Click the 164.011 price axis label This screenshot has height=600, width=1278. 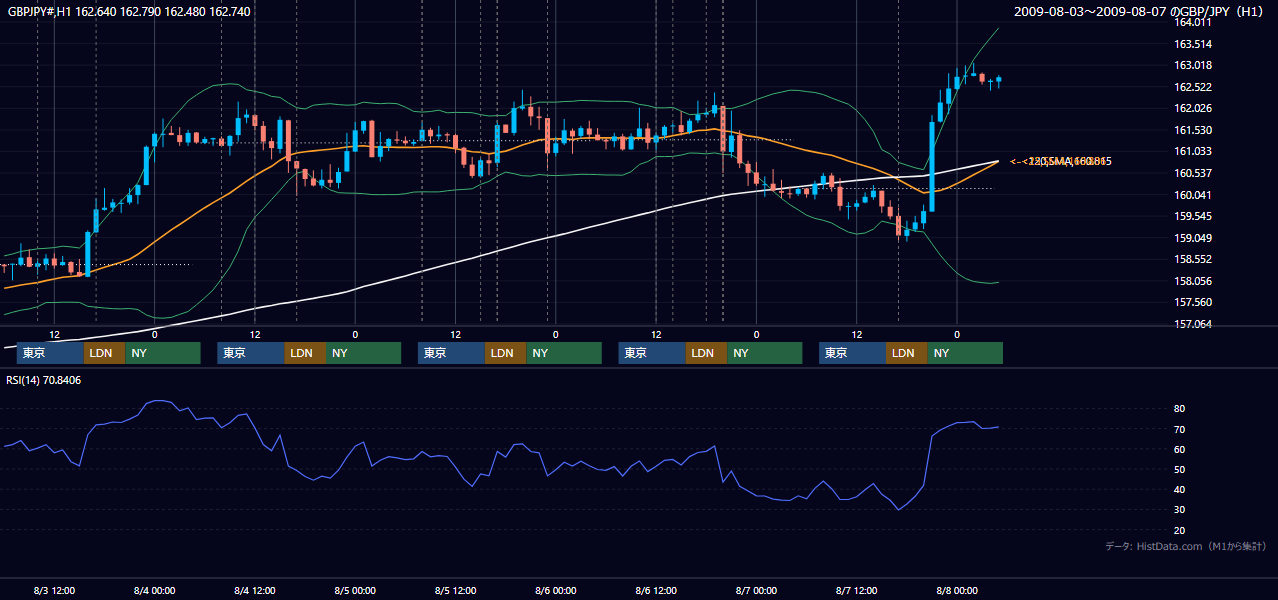[x=1193, y=22]
